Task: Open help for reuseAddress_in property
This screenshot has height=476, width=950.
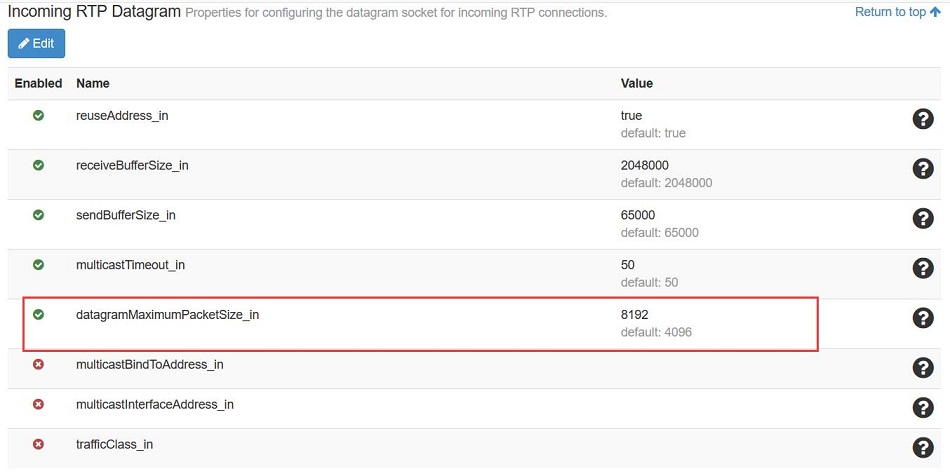Action: tap(923, 119)
